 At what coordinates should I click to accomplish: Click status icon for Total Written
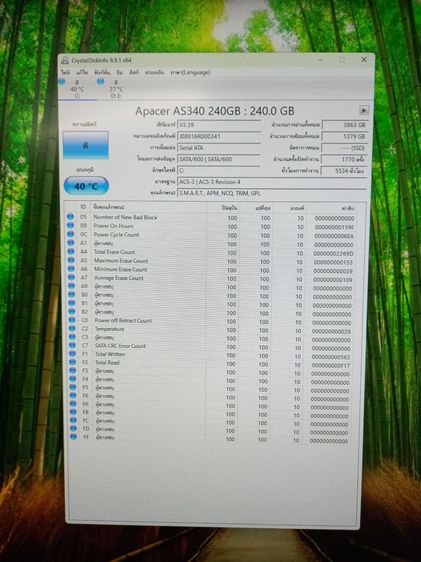coord(73,353)
